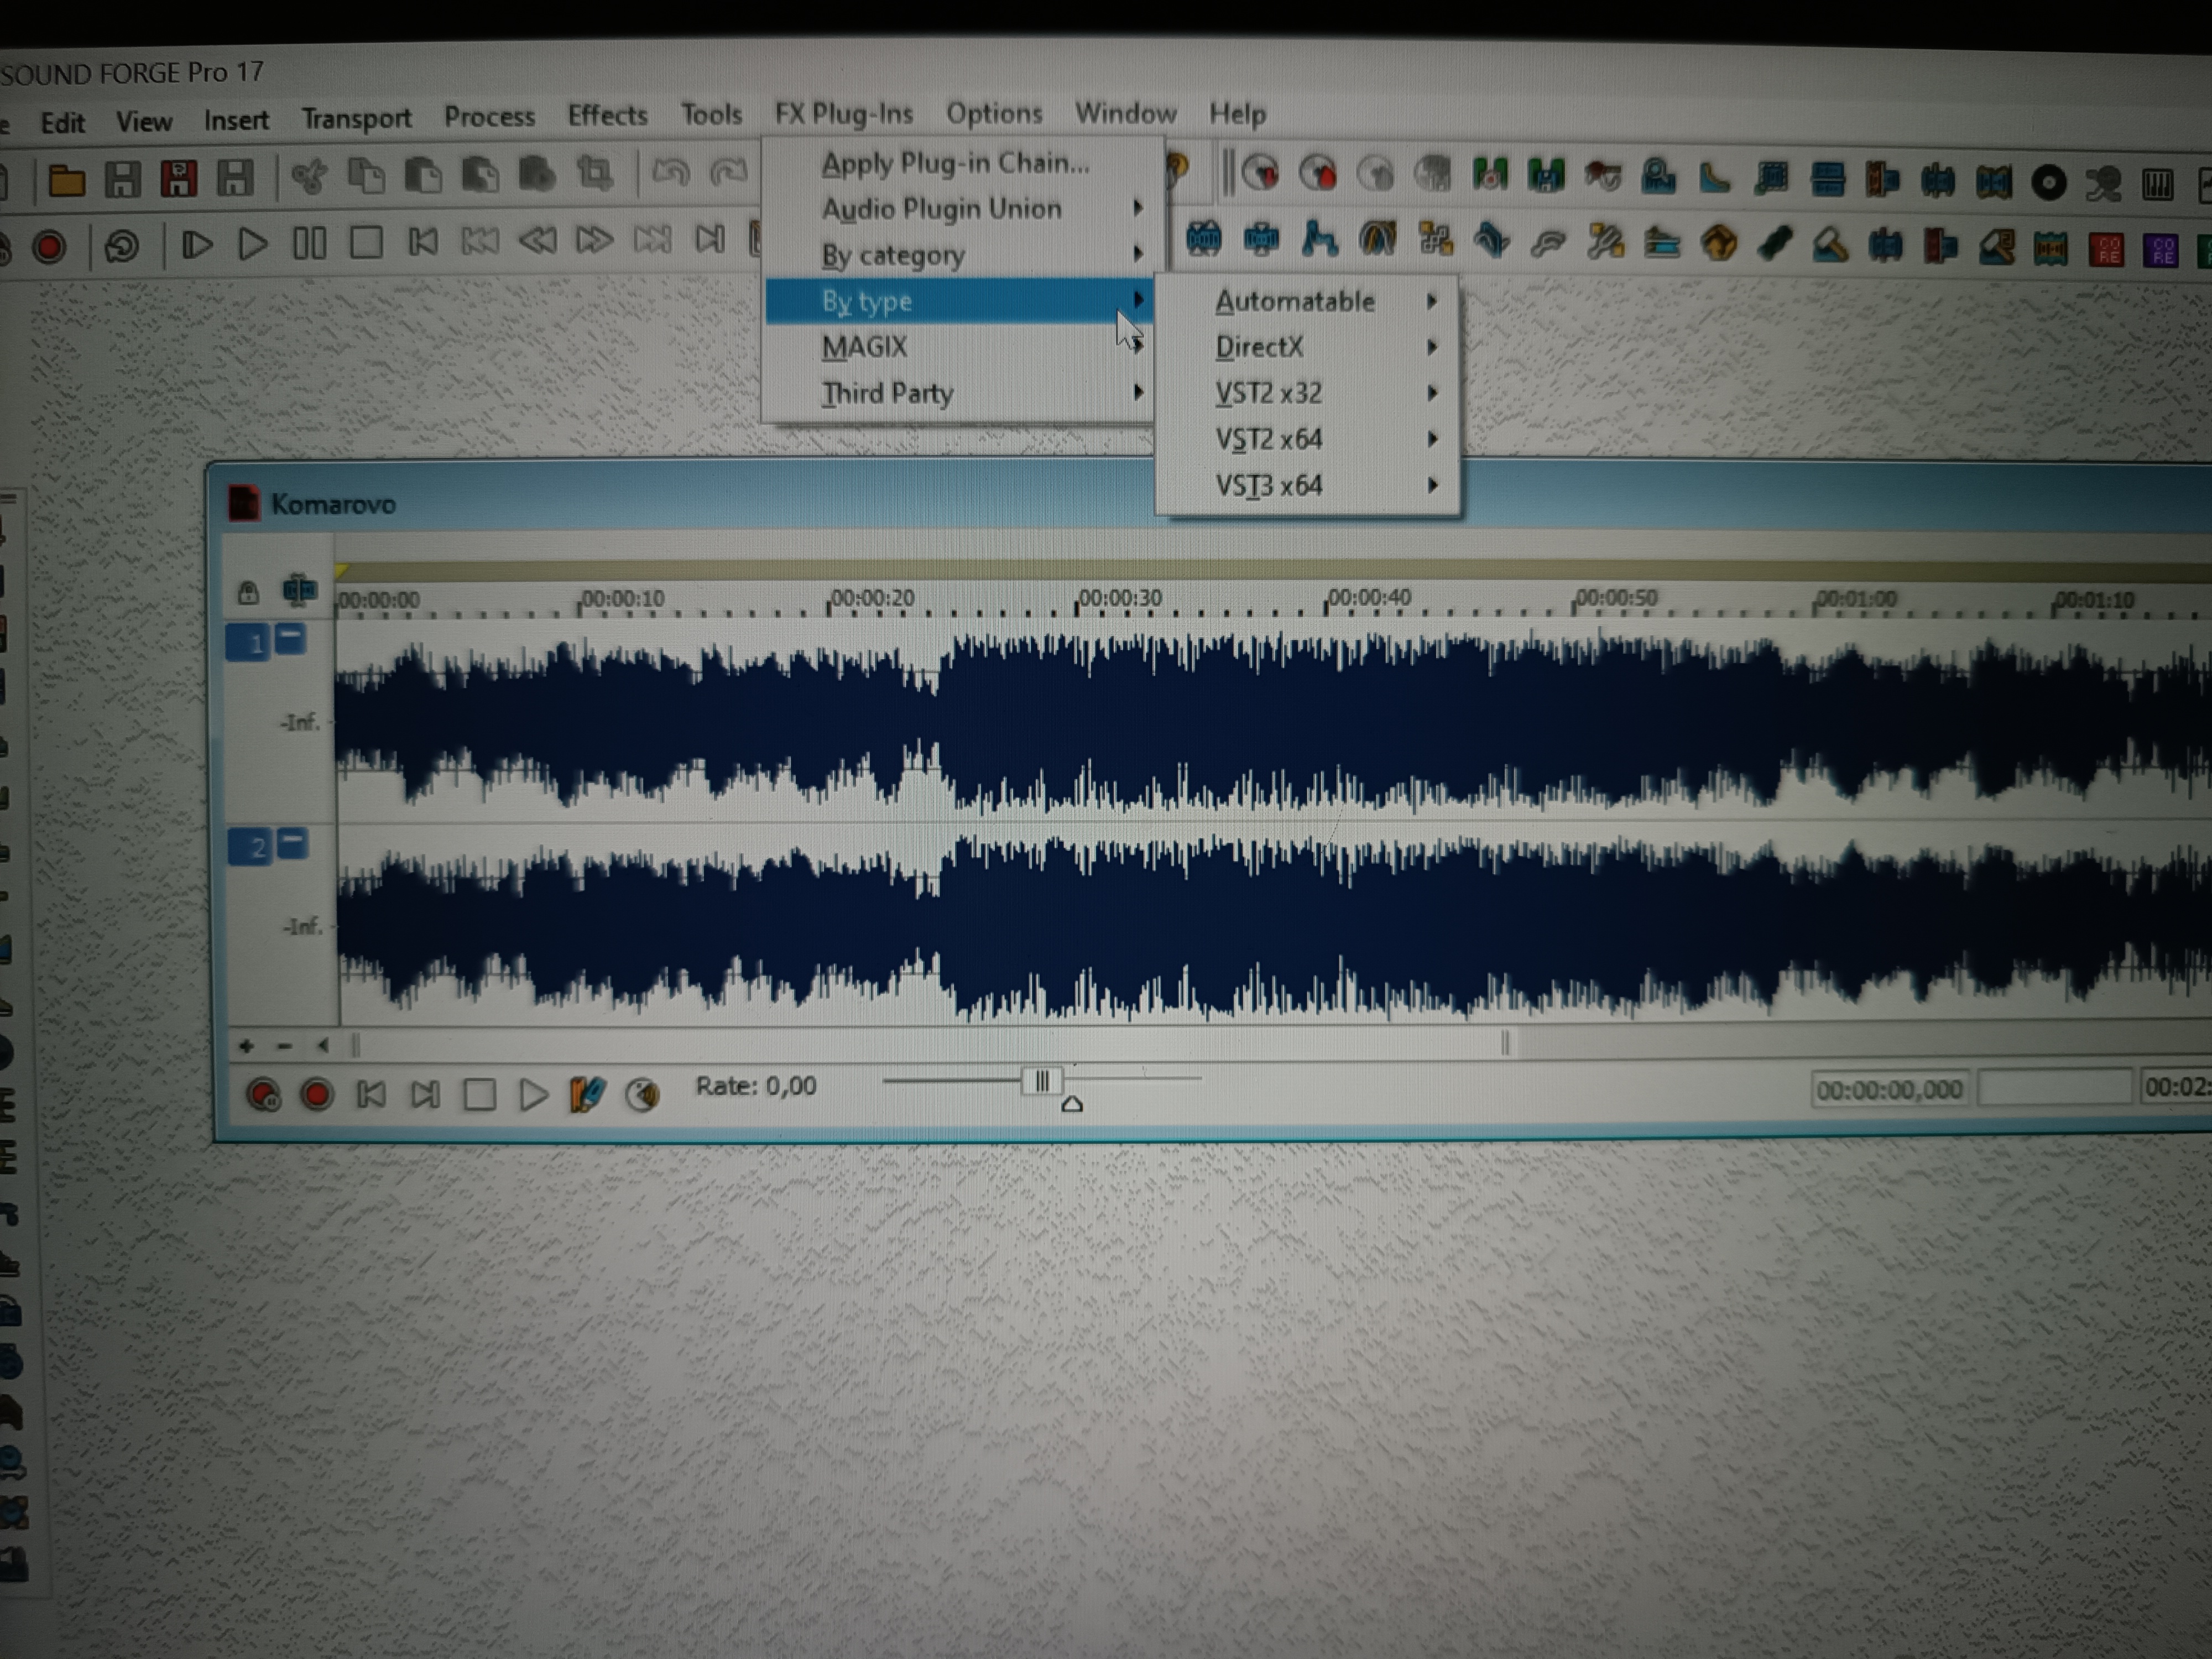Toggle channel 2 selection button

tap(249, 847)
